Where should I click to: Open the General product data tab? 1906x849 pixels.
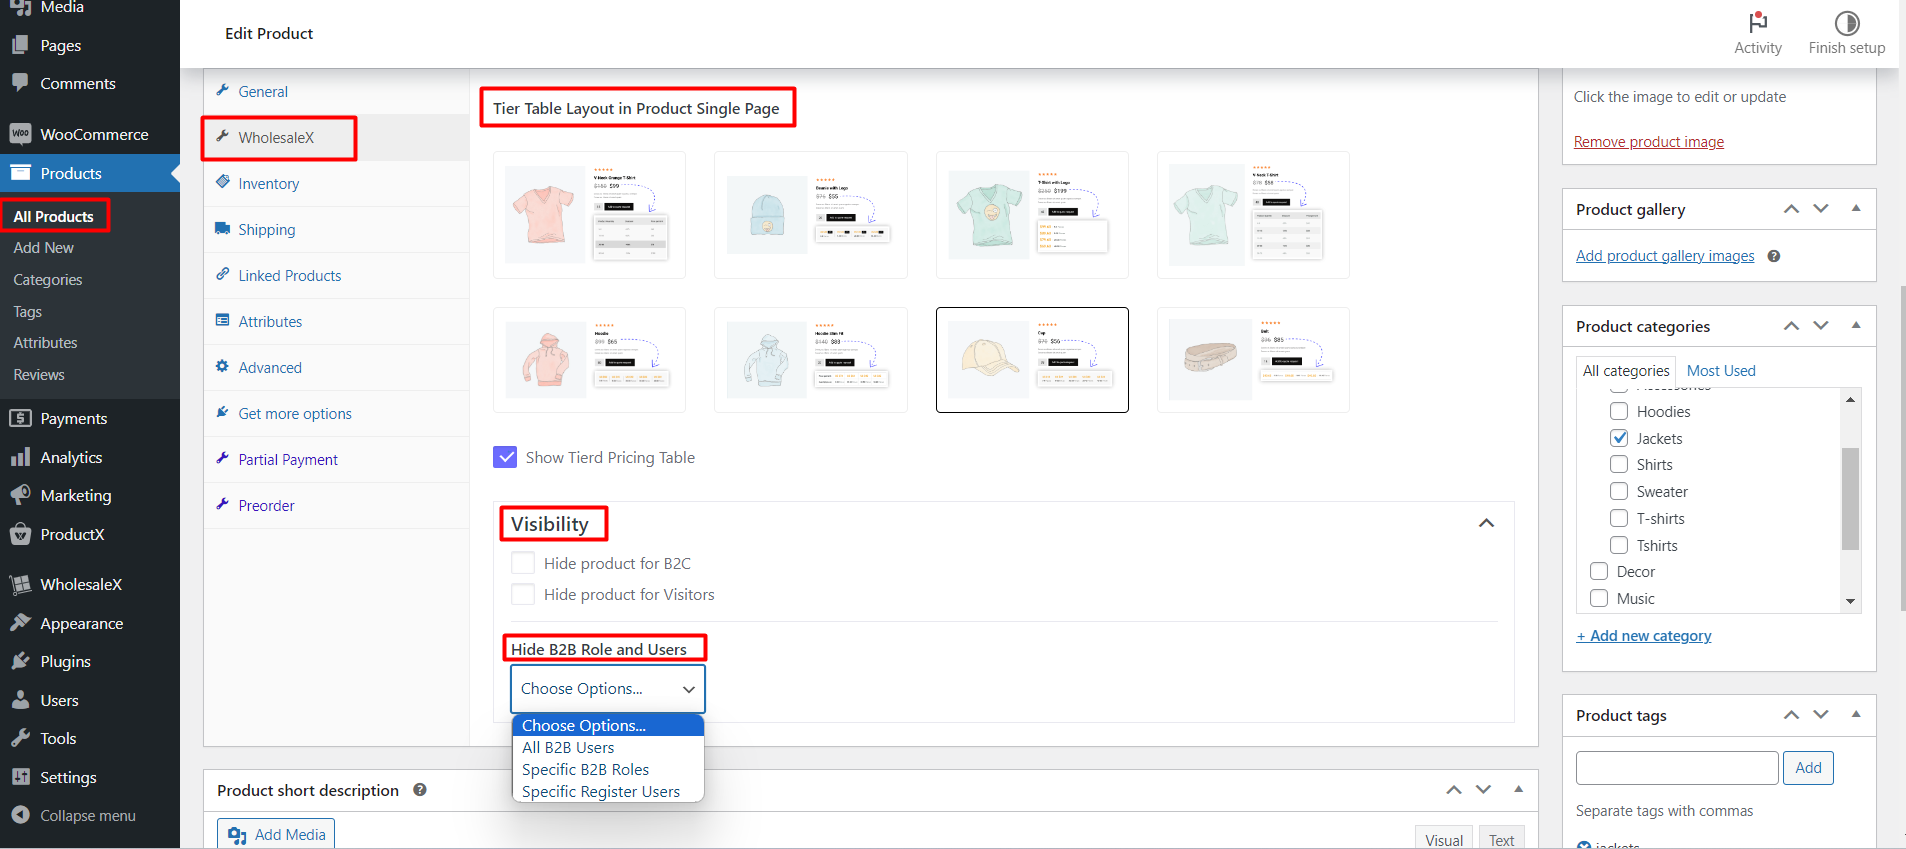(x=336, y=91)
